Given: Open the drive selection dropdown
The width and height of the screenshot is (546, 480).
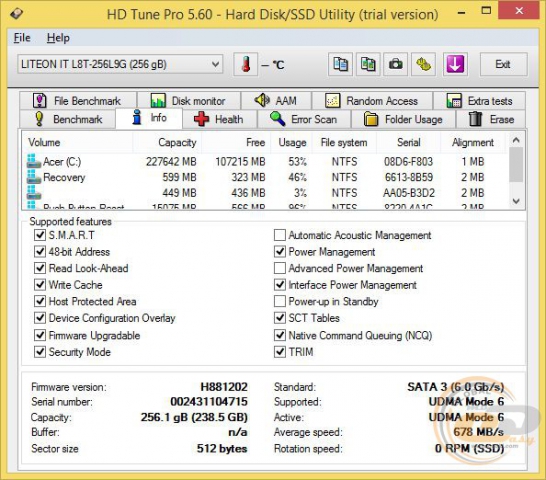Looking at the screenshot, I should [x=120, y=64].
